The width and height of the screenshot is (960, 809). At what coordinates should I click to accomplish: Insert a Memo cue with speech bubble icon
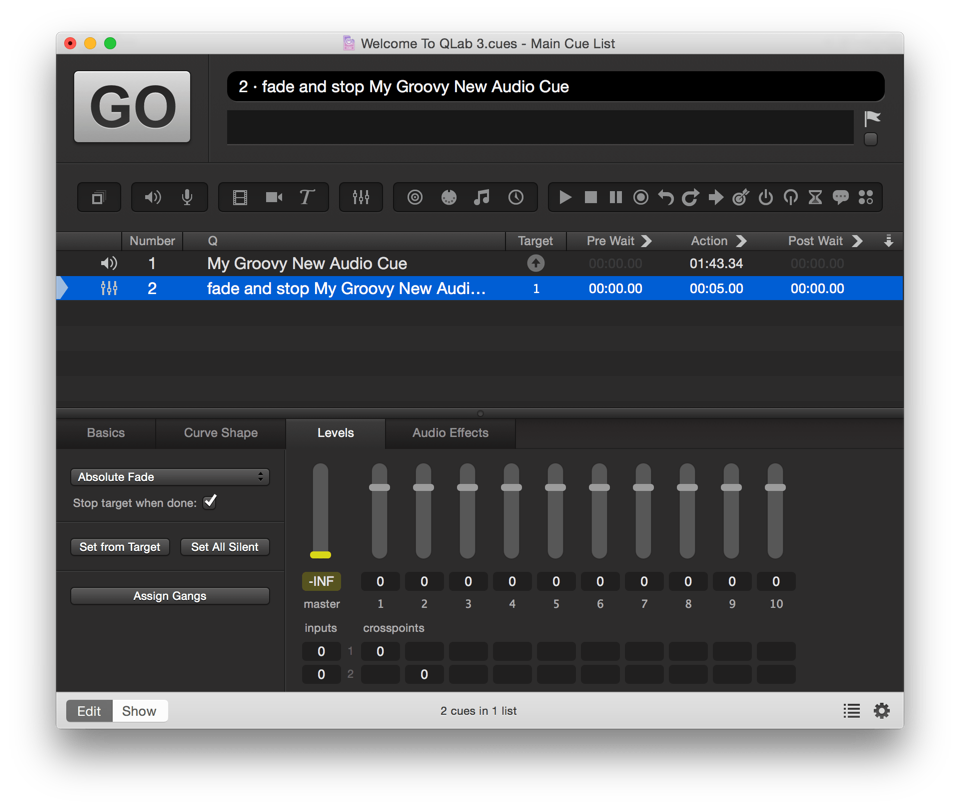point(840,198)
